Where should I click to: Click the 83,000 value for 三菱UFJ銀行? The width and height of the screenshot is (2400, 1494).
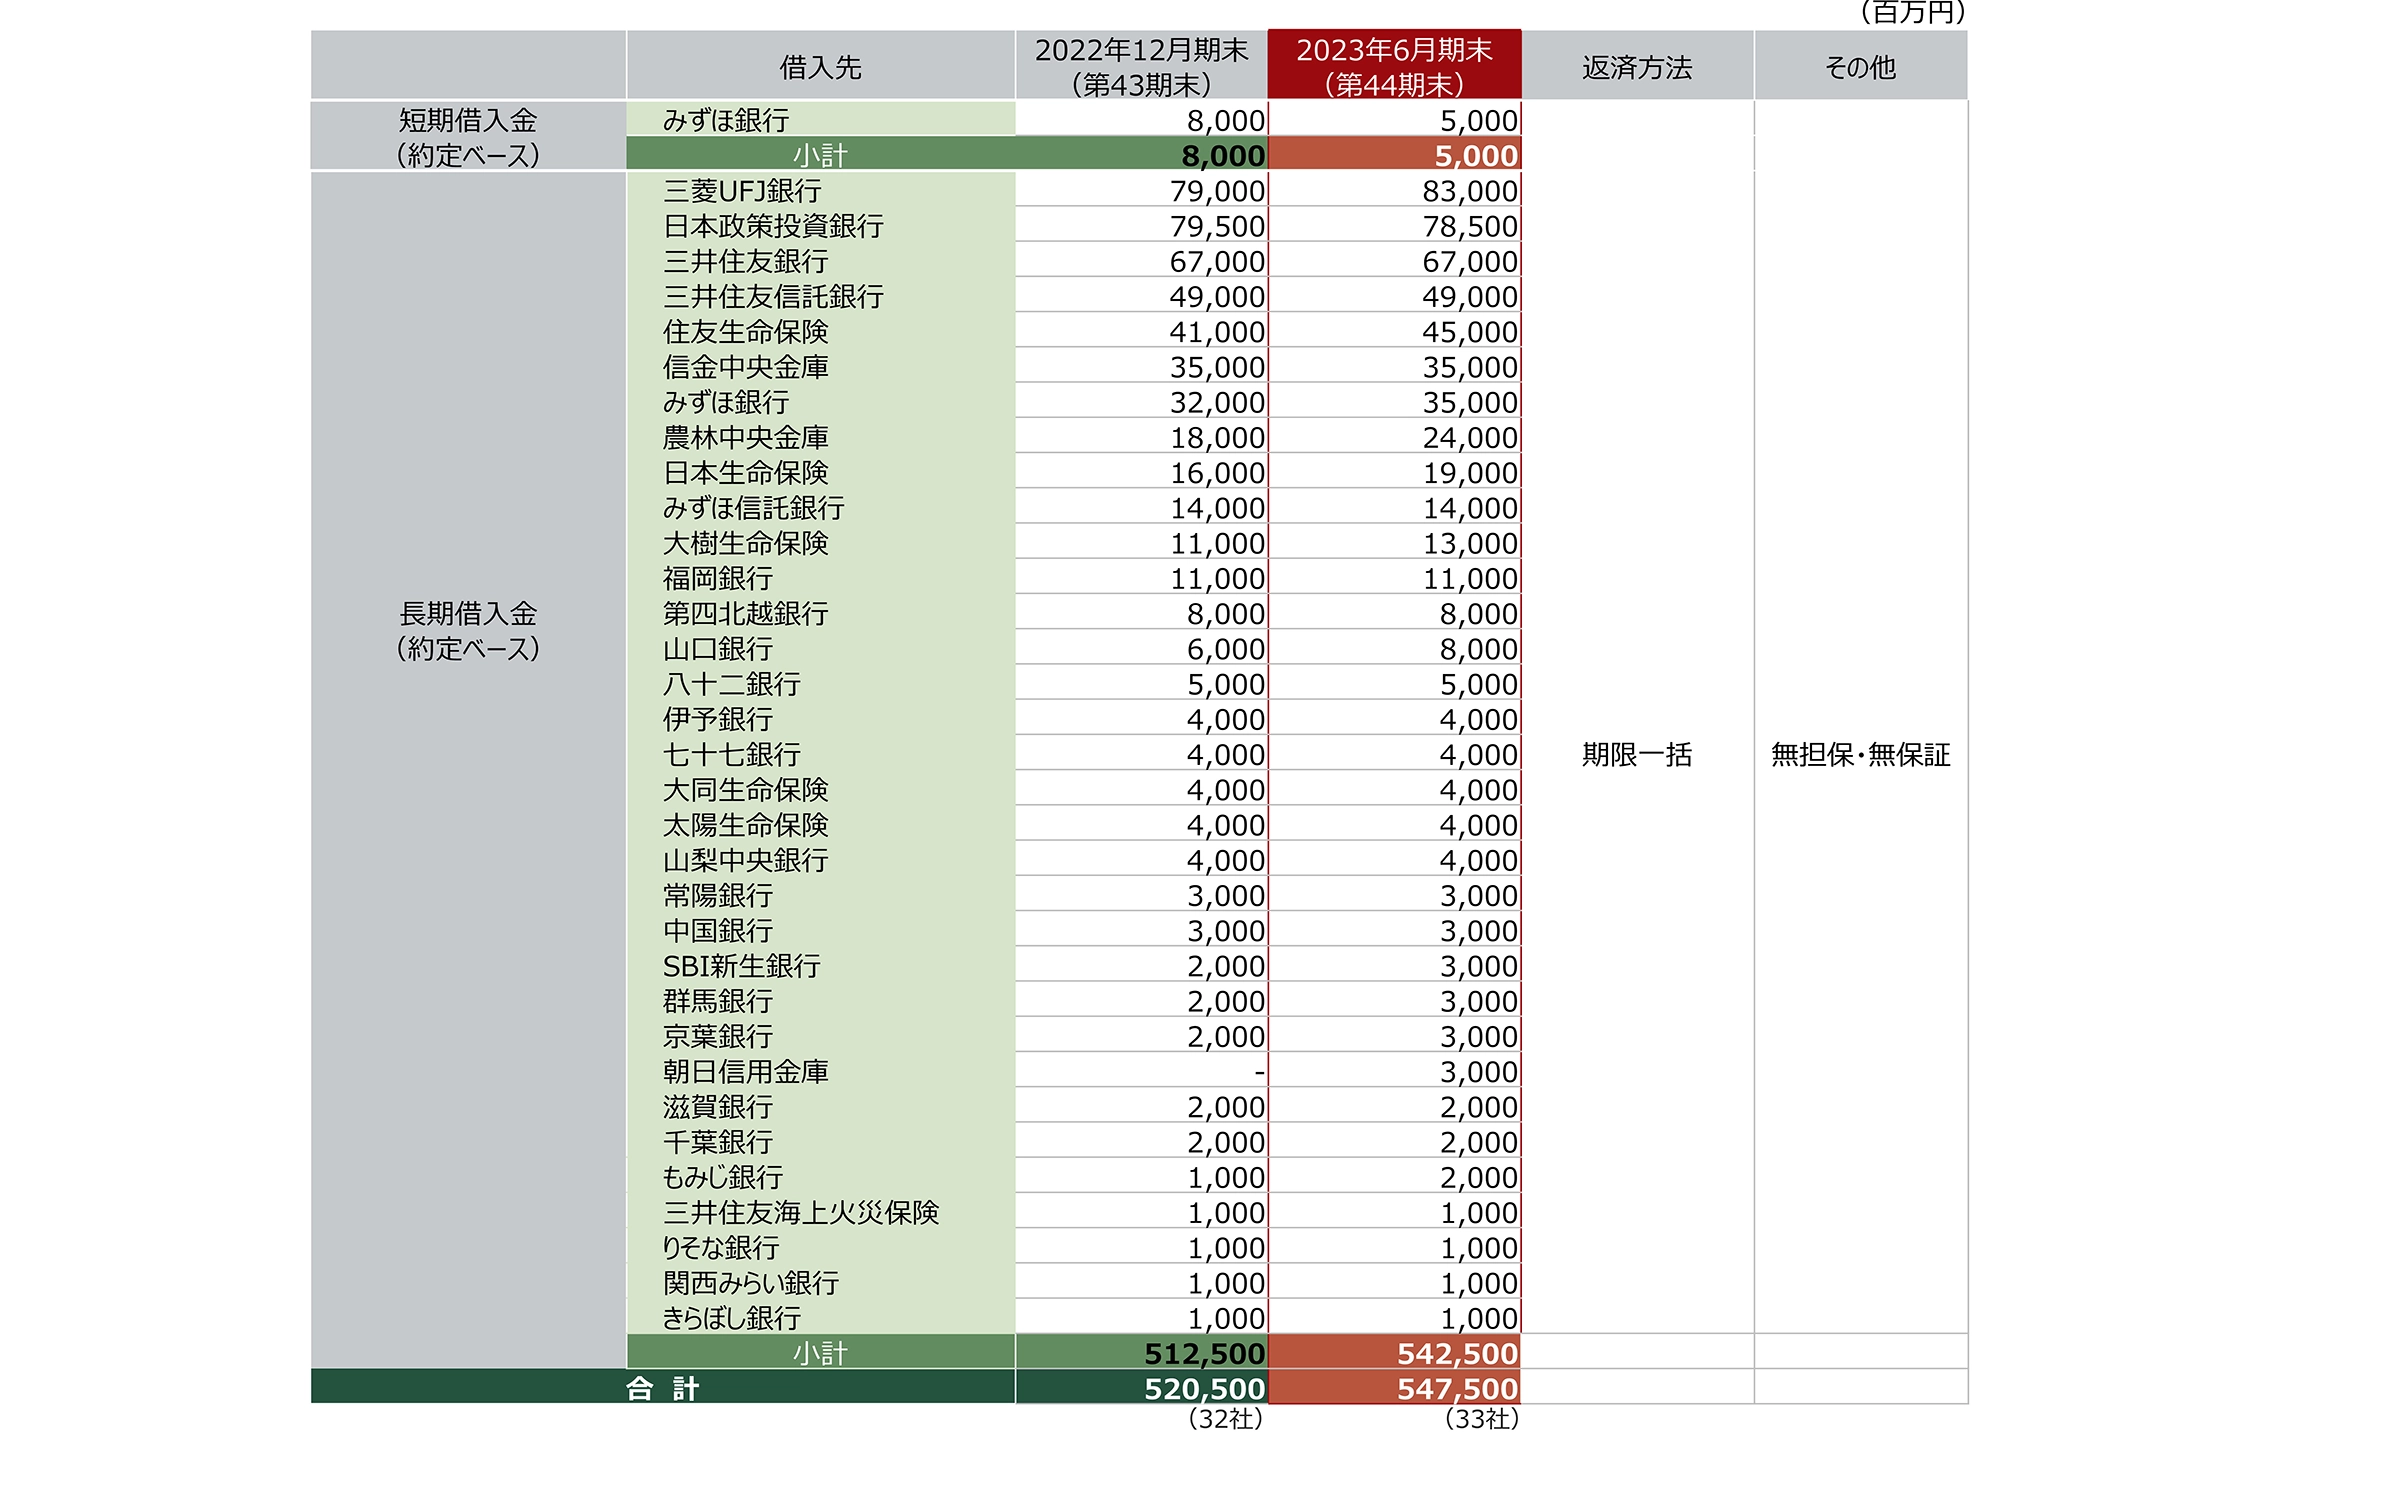click(x=1470, y=191)
